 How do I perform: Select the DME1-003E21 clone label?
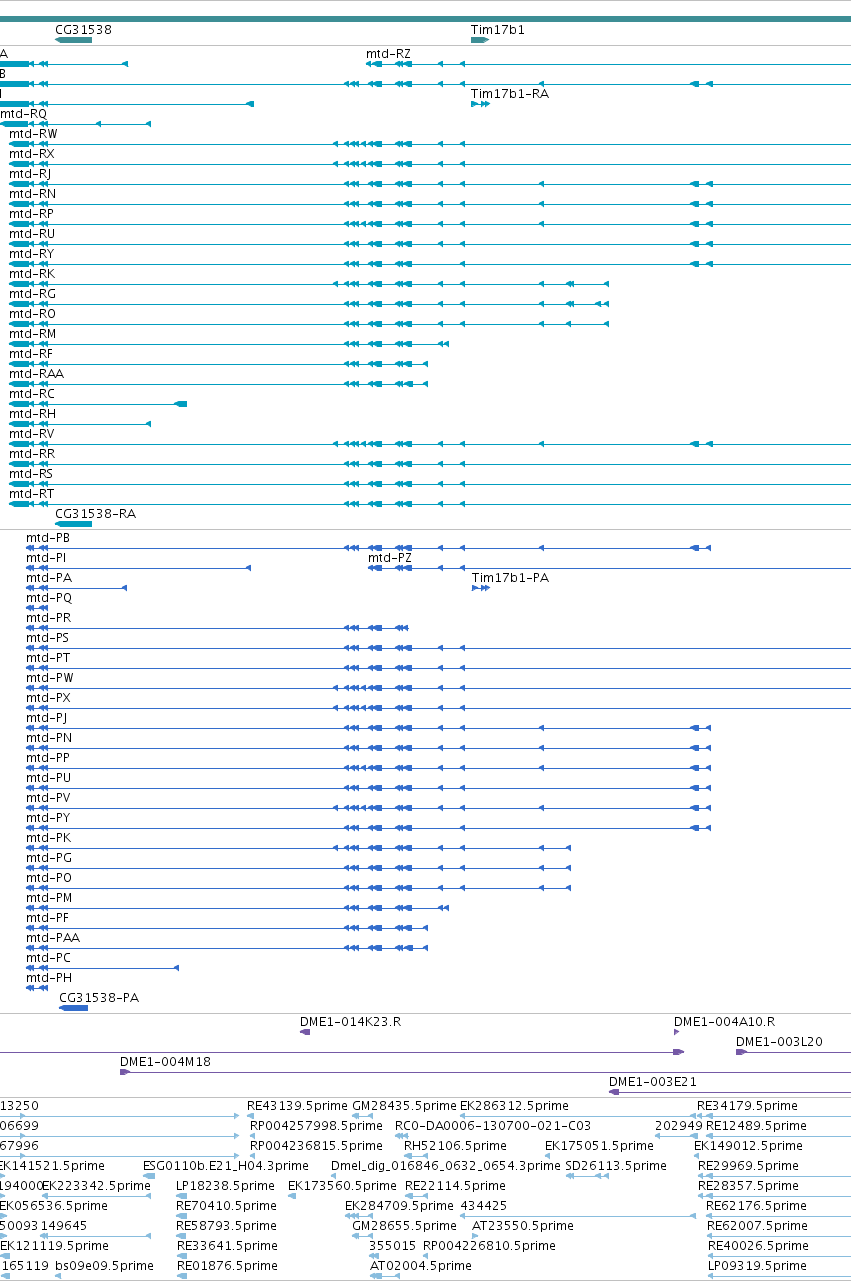pos(653,1082)
